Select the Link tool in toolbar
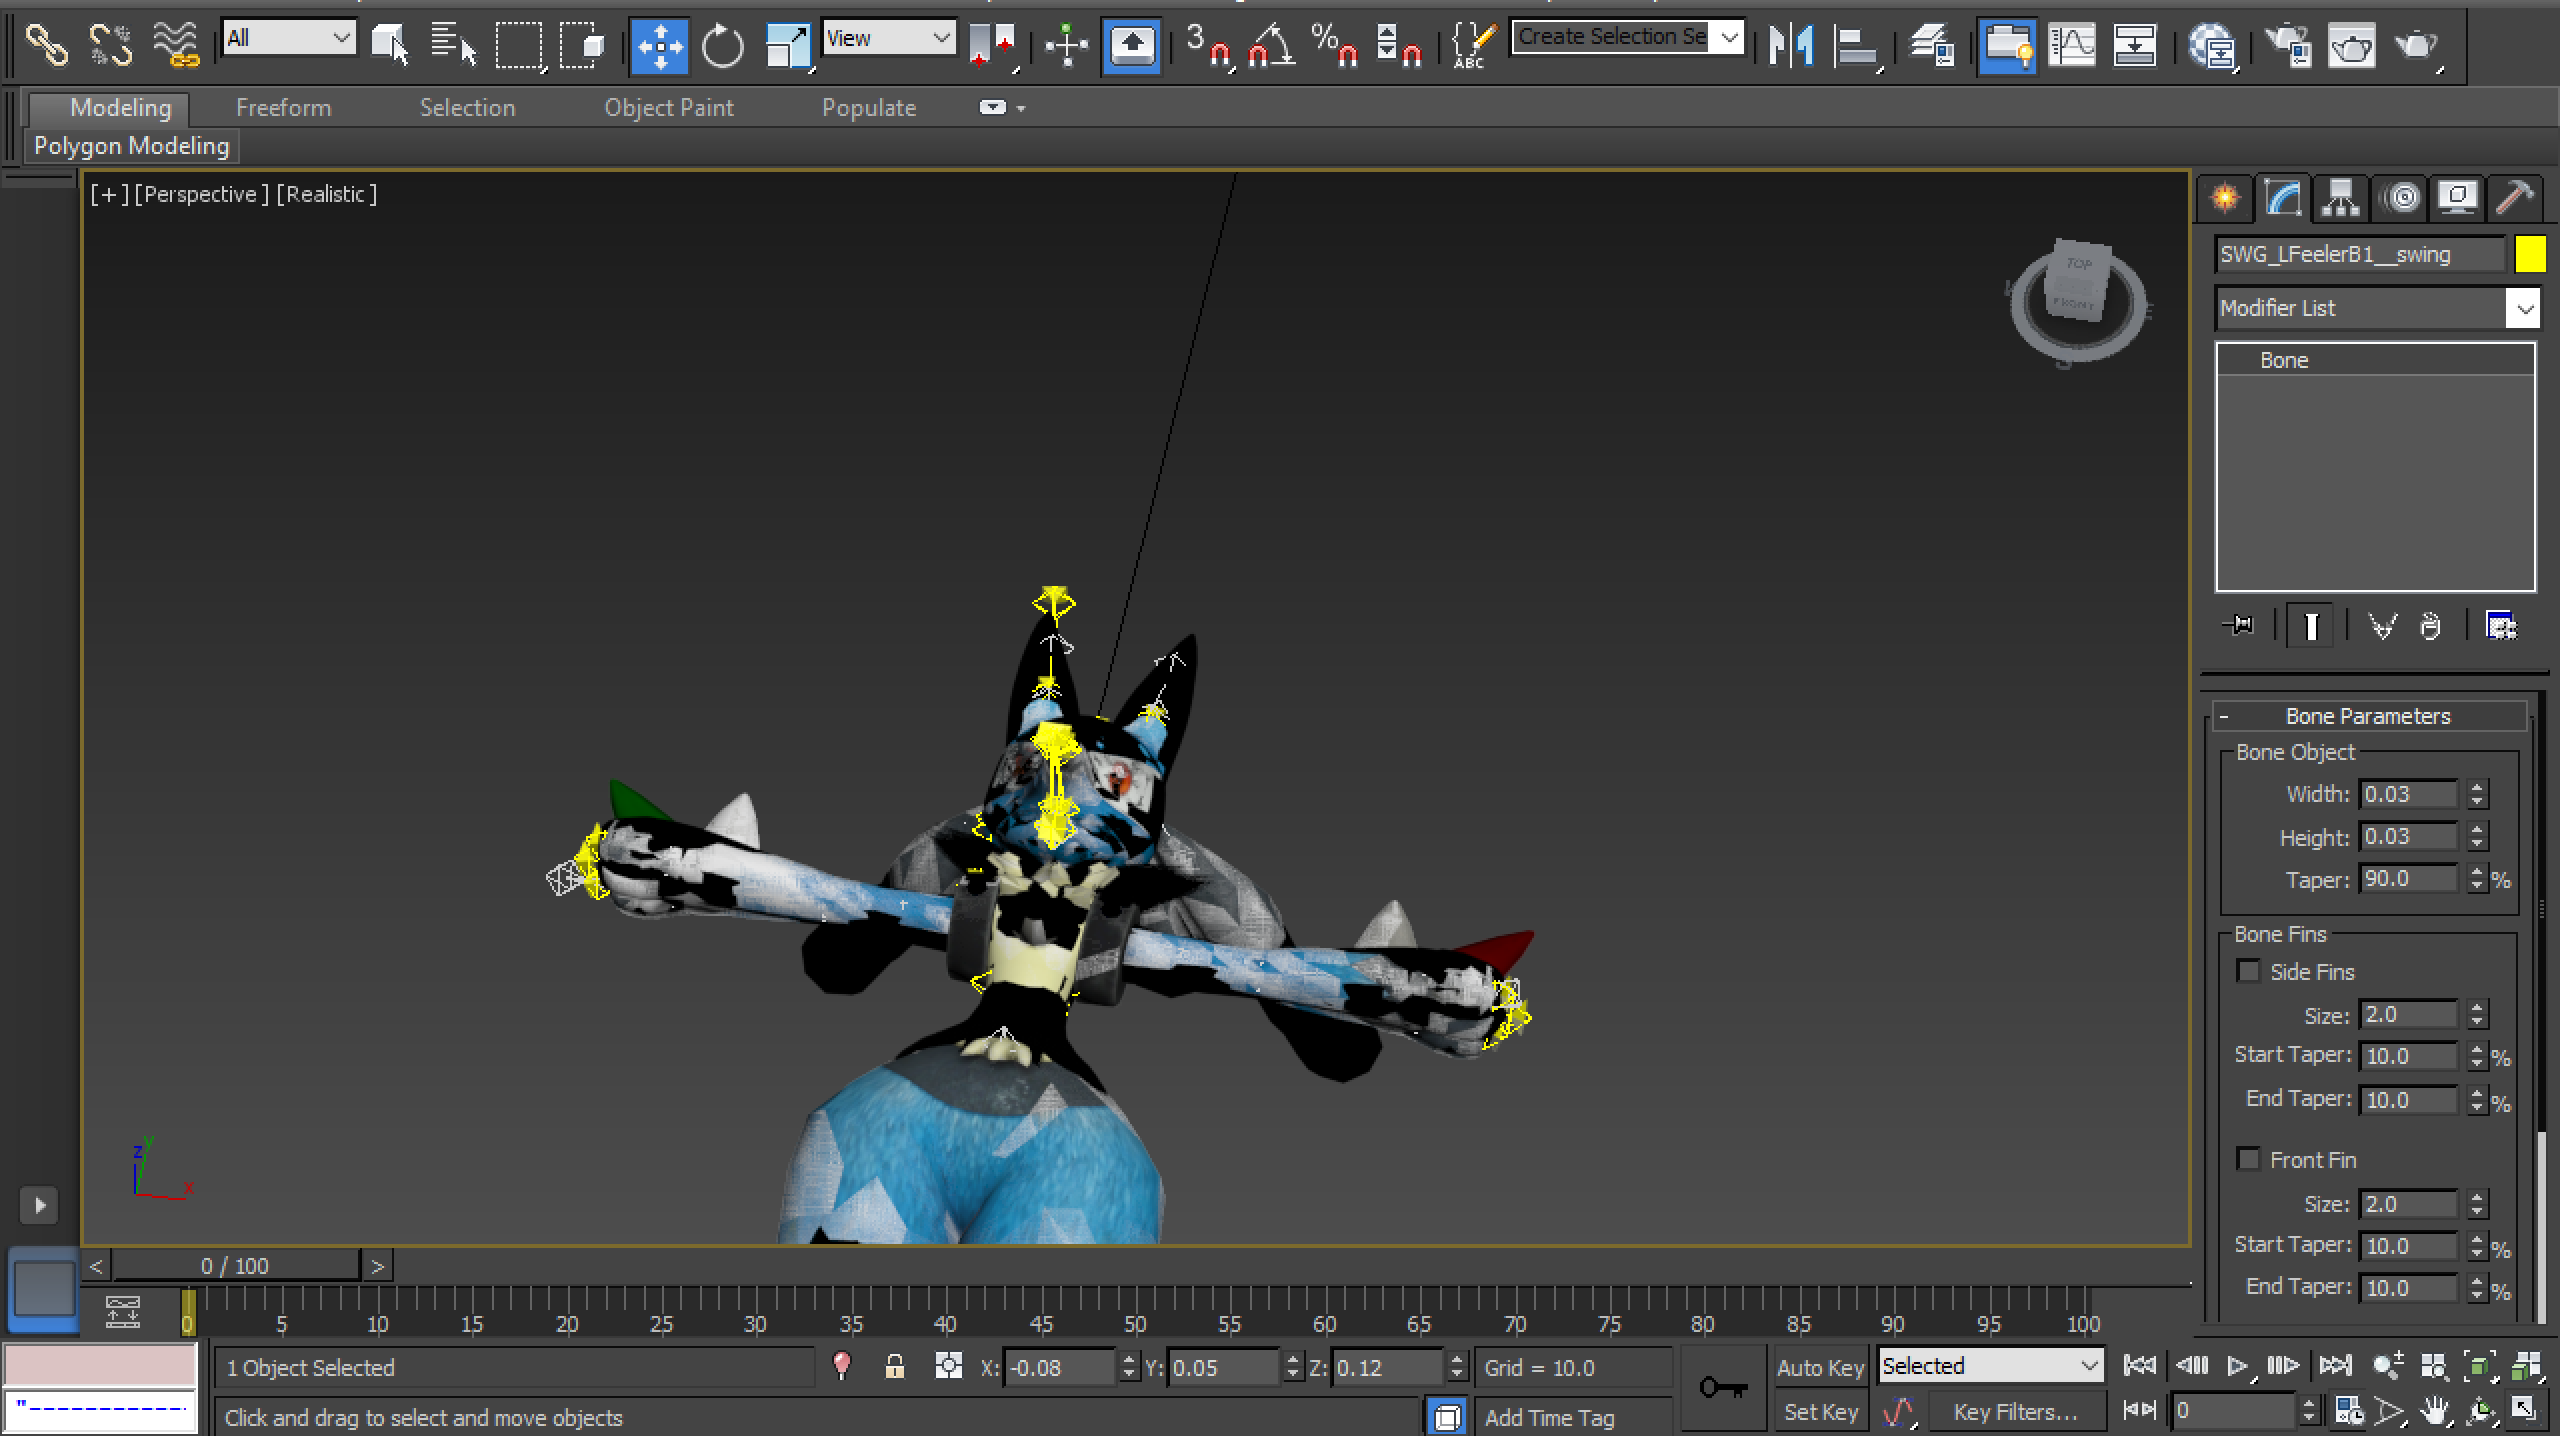The image size is (2560, 1436). 45,45
